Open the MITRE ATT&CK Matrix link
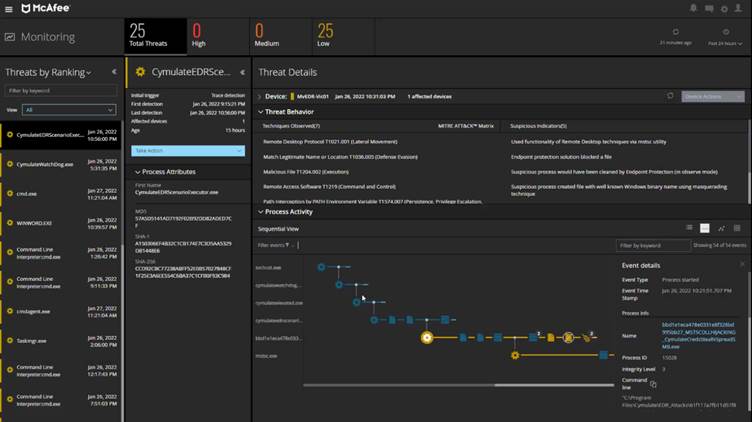Viewport: 752px width, 422px height. click(466, 126)
